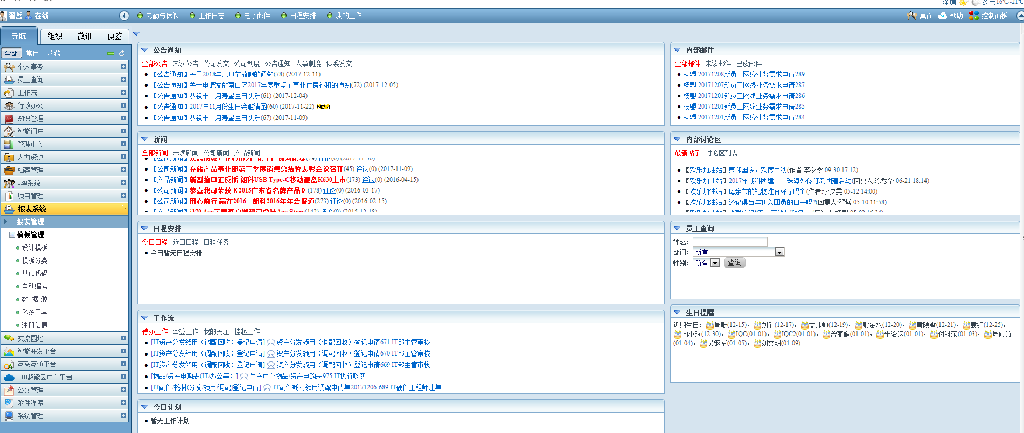Collapse the 工作流 panel

click(144, 318)
